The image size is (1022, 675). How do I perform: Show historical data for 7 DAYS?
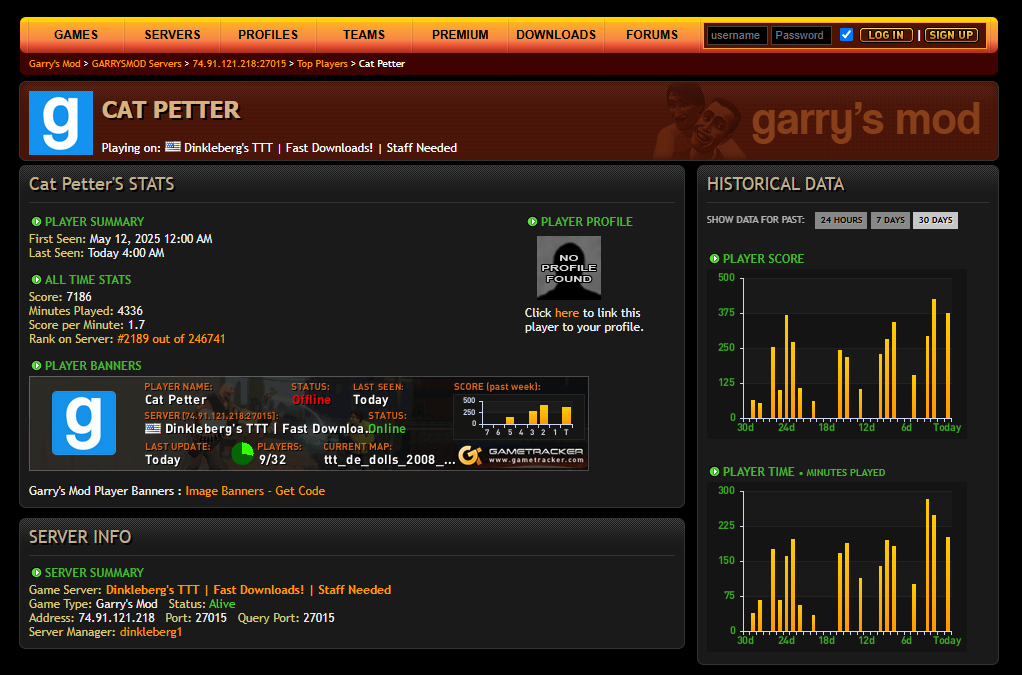click(x=890, y=220)
